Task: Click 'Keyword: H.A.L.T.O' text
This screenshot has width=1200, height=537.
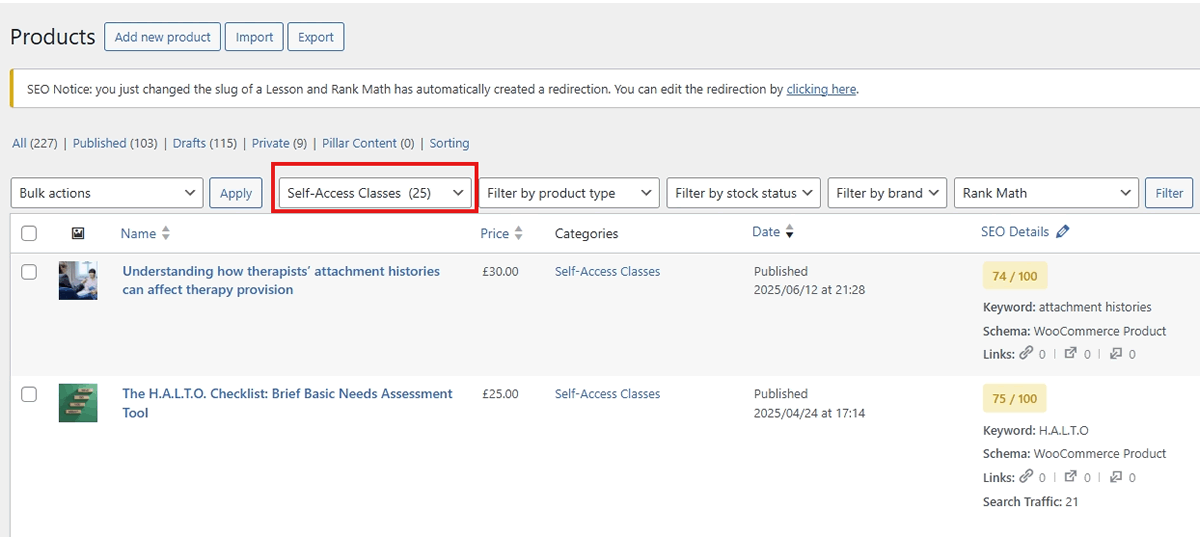Action: [x=1035, y=431]
